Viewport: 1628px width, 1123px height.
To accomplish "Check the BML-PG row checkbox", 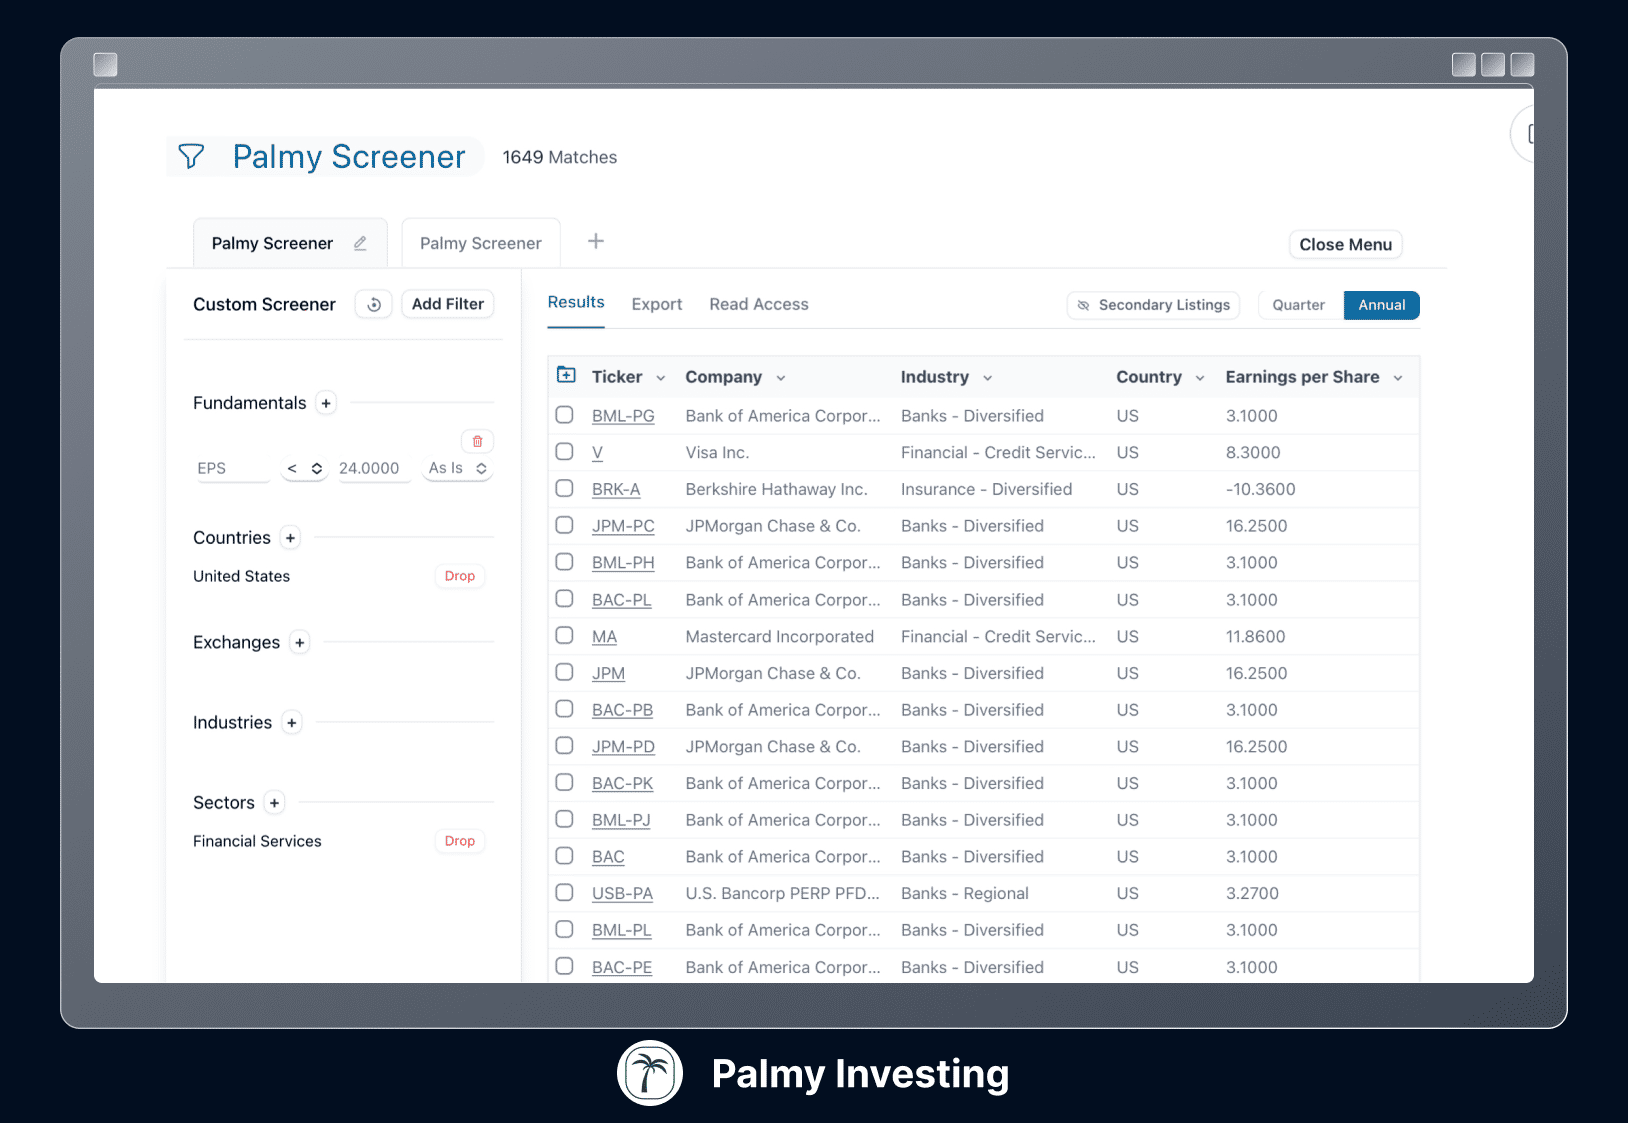I will coord(565,415).
